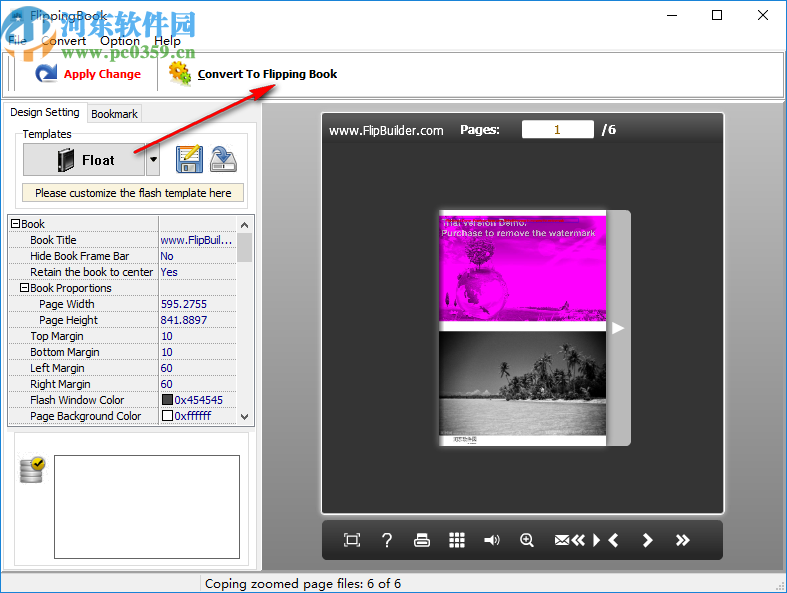Select the Bottom Margin row

[x=122, y=352]
